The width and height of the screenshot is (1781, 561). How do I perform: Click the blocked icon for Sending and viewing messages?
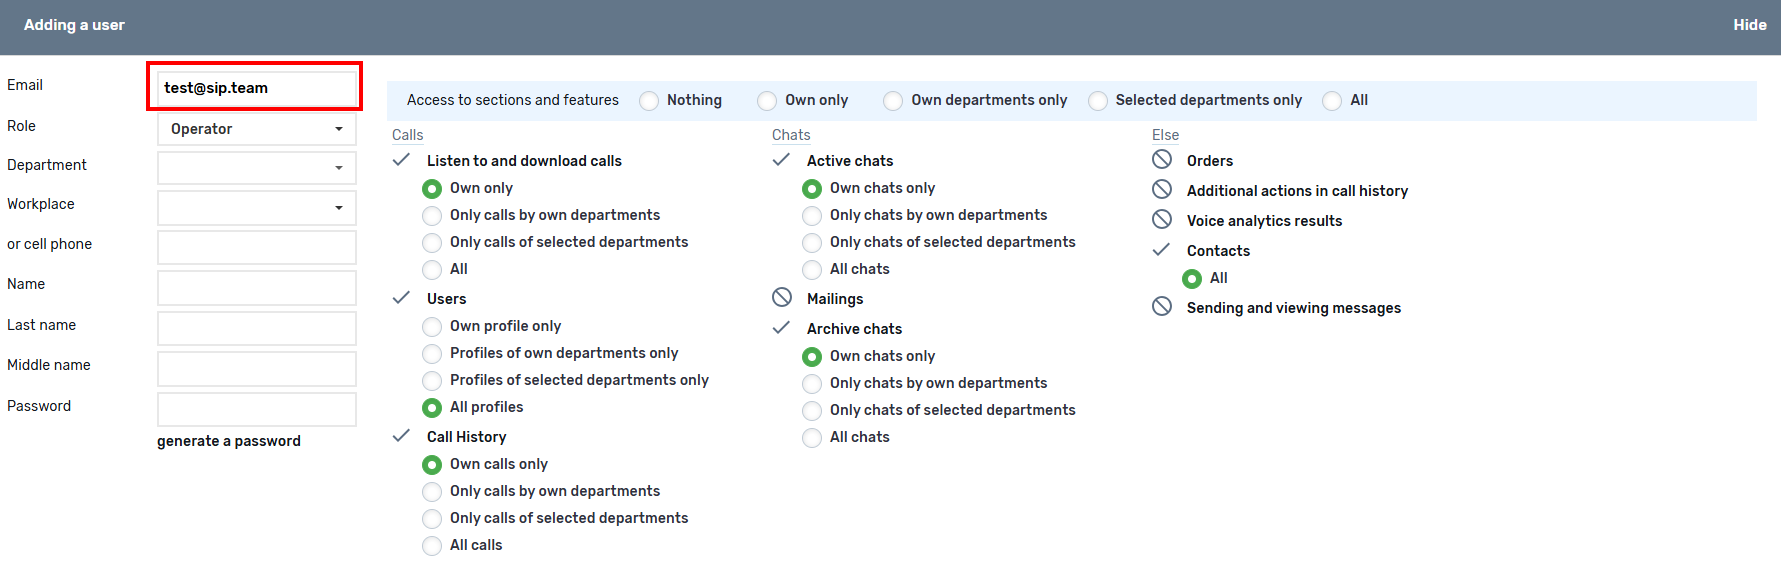(1161, 307)
